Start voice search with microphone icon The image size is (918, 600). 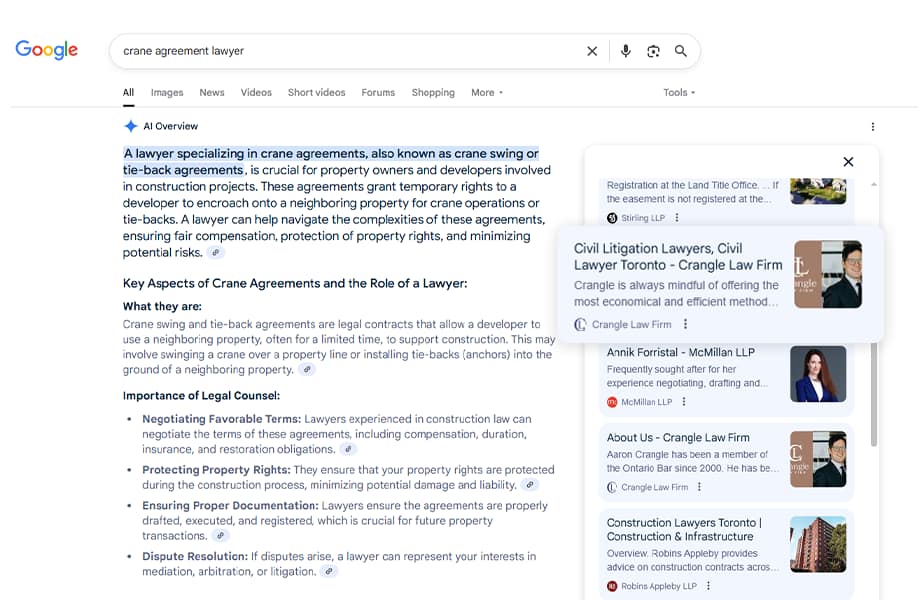pyautogui.click(x=626, y=51)
